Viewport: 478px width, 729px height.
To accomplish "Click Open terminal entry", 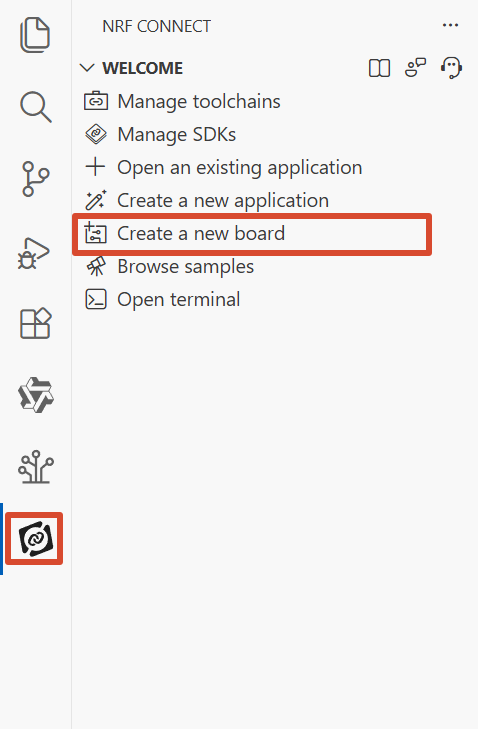I will click(x=179, y=299).
